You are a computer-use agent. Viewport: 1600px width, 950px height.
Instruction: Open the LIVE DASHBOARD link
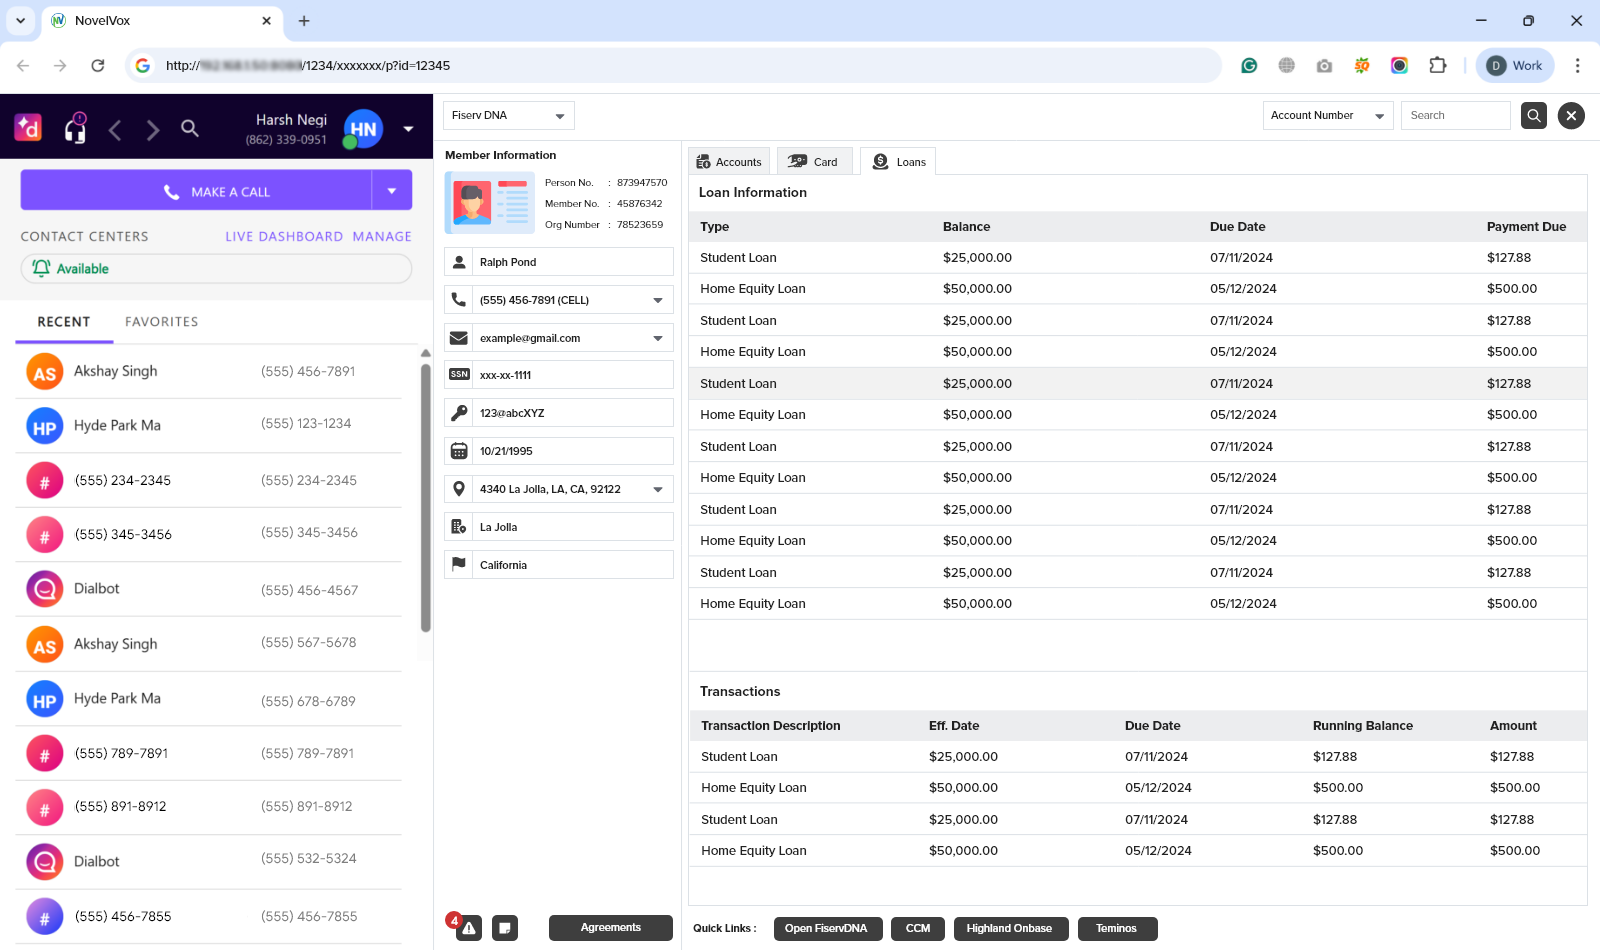tap(283, 236)
